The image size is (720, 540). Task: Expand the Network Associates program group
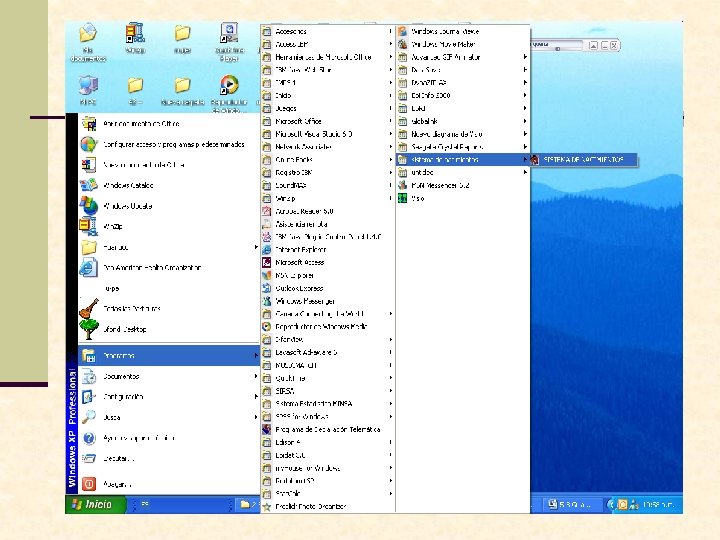[327, 147]
